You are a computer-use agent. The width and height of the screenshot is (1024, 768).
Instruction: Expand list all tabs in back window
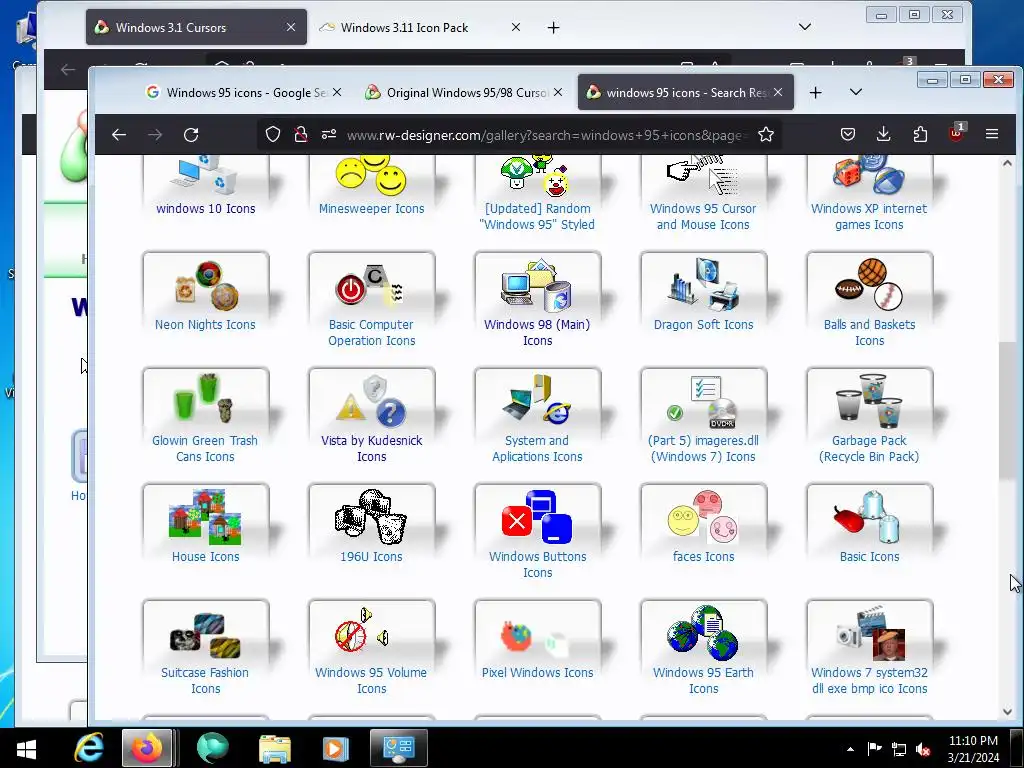pyautogui.click(x=805, y=27)
